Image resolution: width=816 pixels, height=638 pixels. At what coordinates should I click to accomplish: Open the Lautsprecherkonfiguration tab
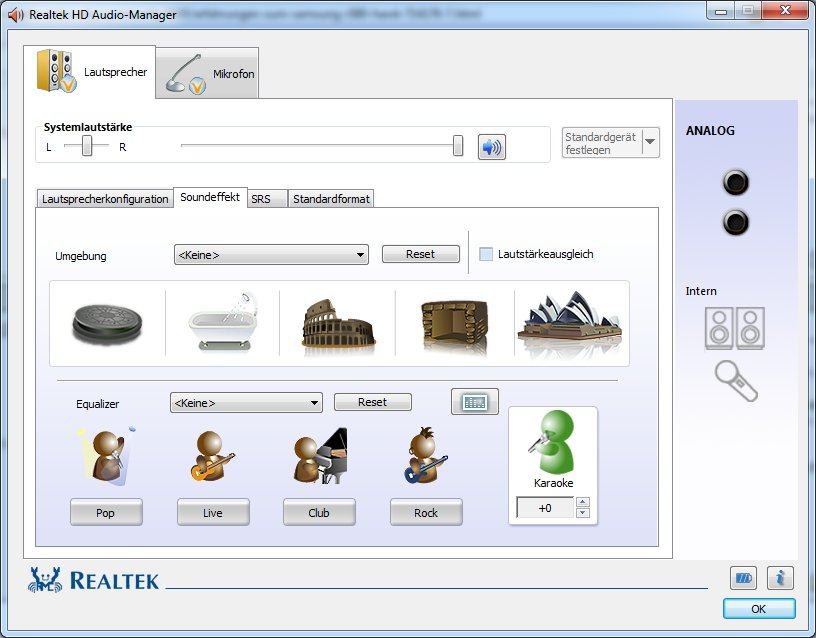105,199
